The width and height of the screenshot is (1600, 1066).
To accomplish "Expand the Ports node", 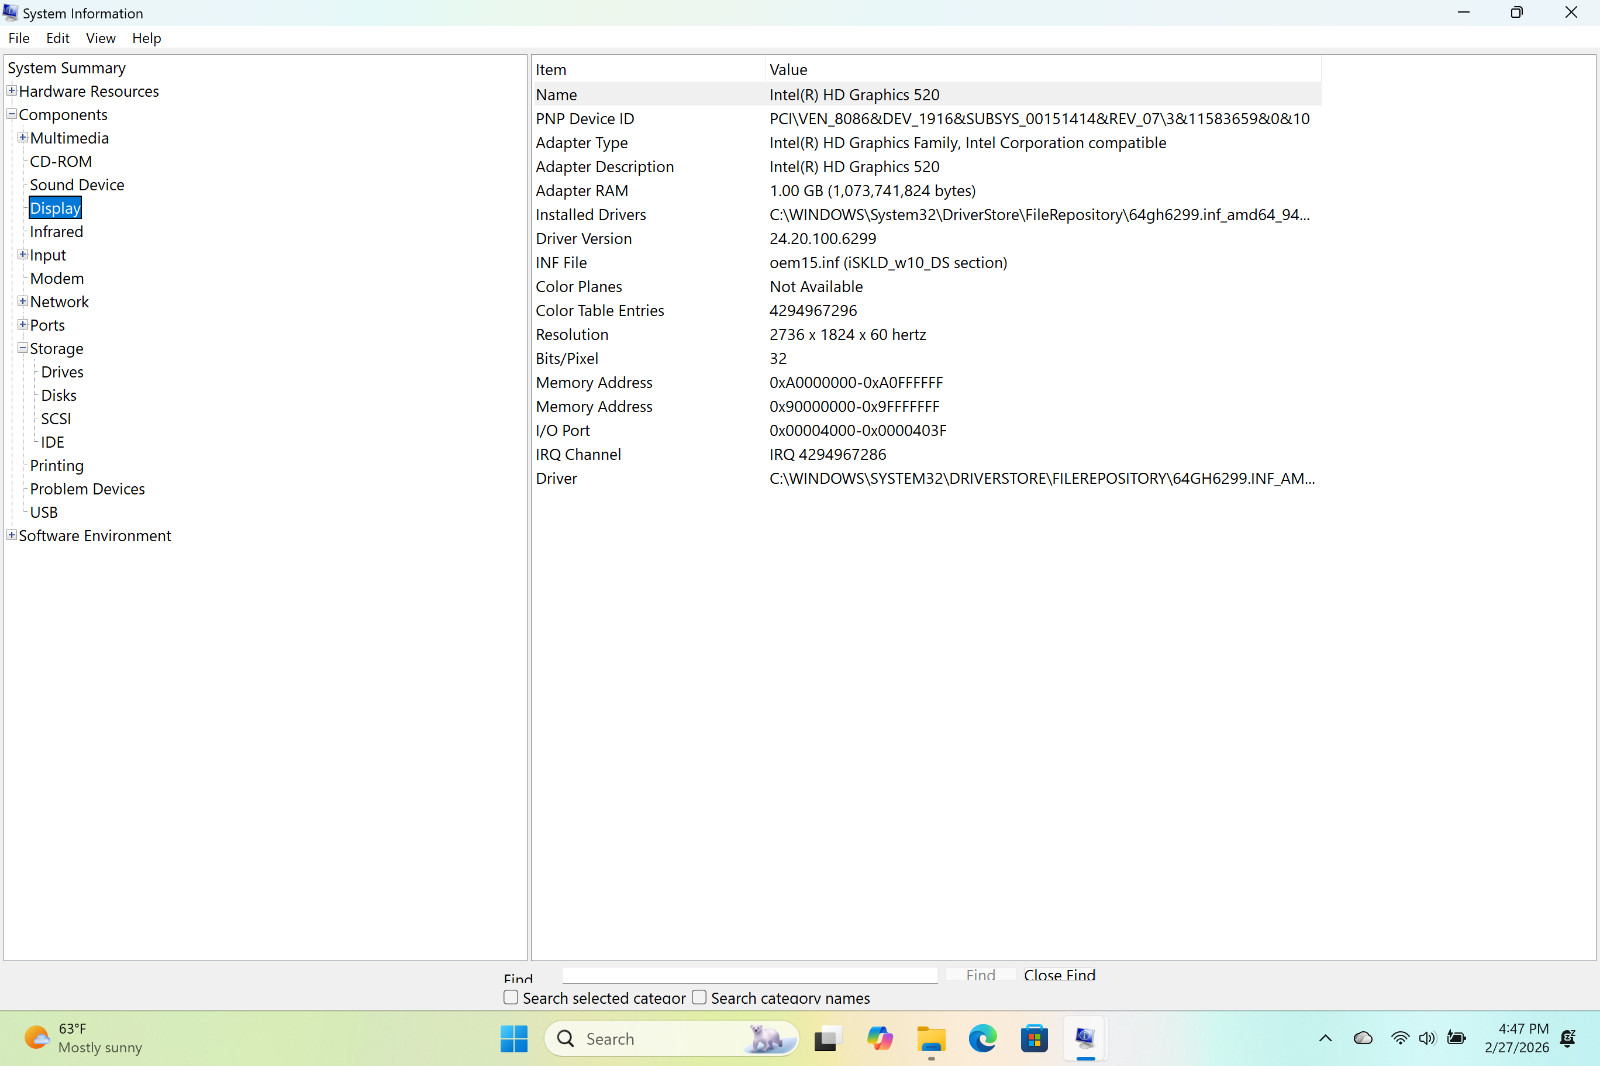I will tap(23, 325).
